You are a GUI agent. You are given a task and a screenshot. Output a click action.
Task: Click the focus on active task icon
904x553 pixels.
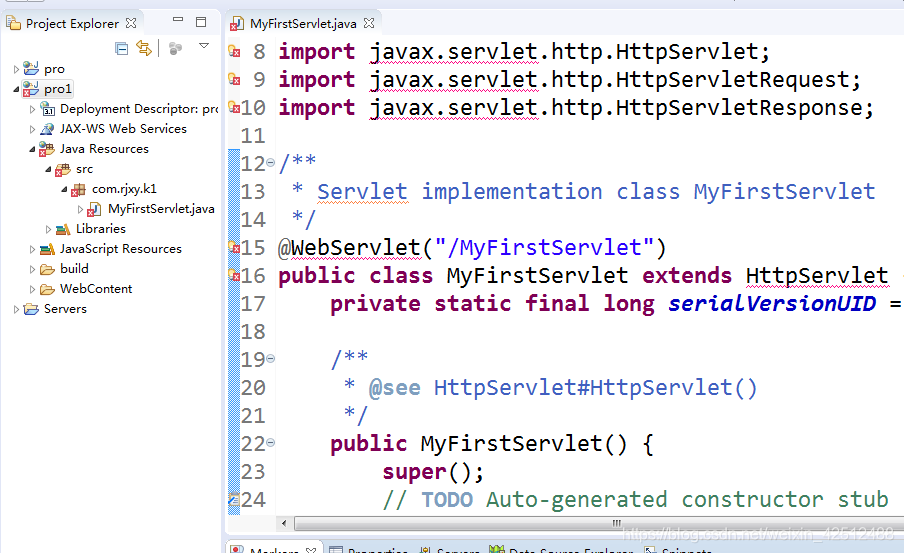pos(175,48)
